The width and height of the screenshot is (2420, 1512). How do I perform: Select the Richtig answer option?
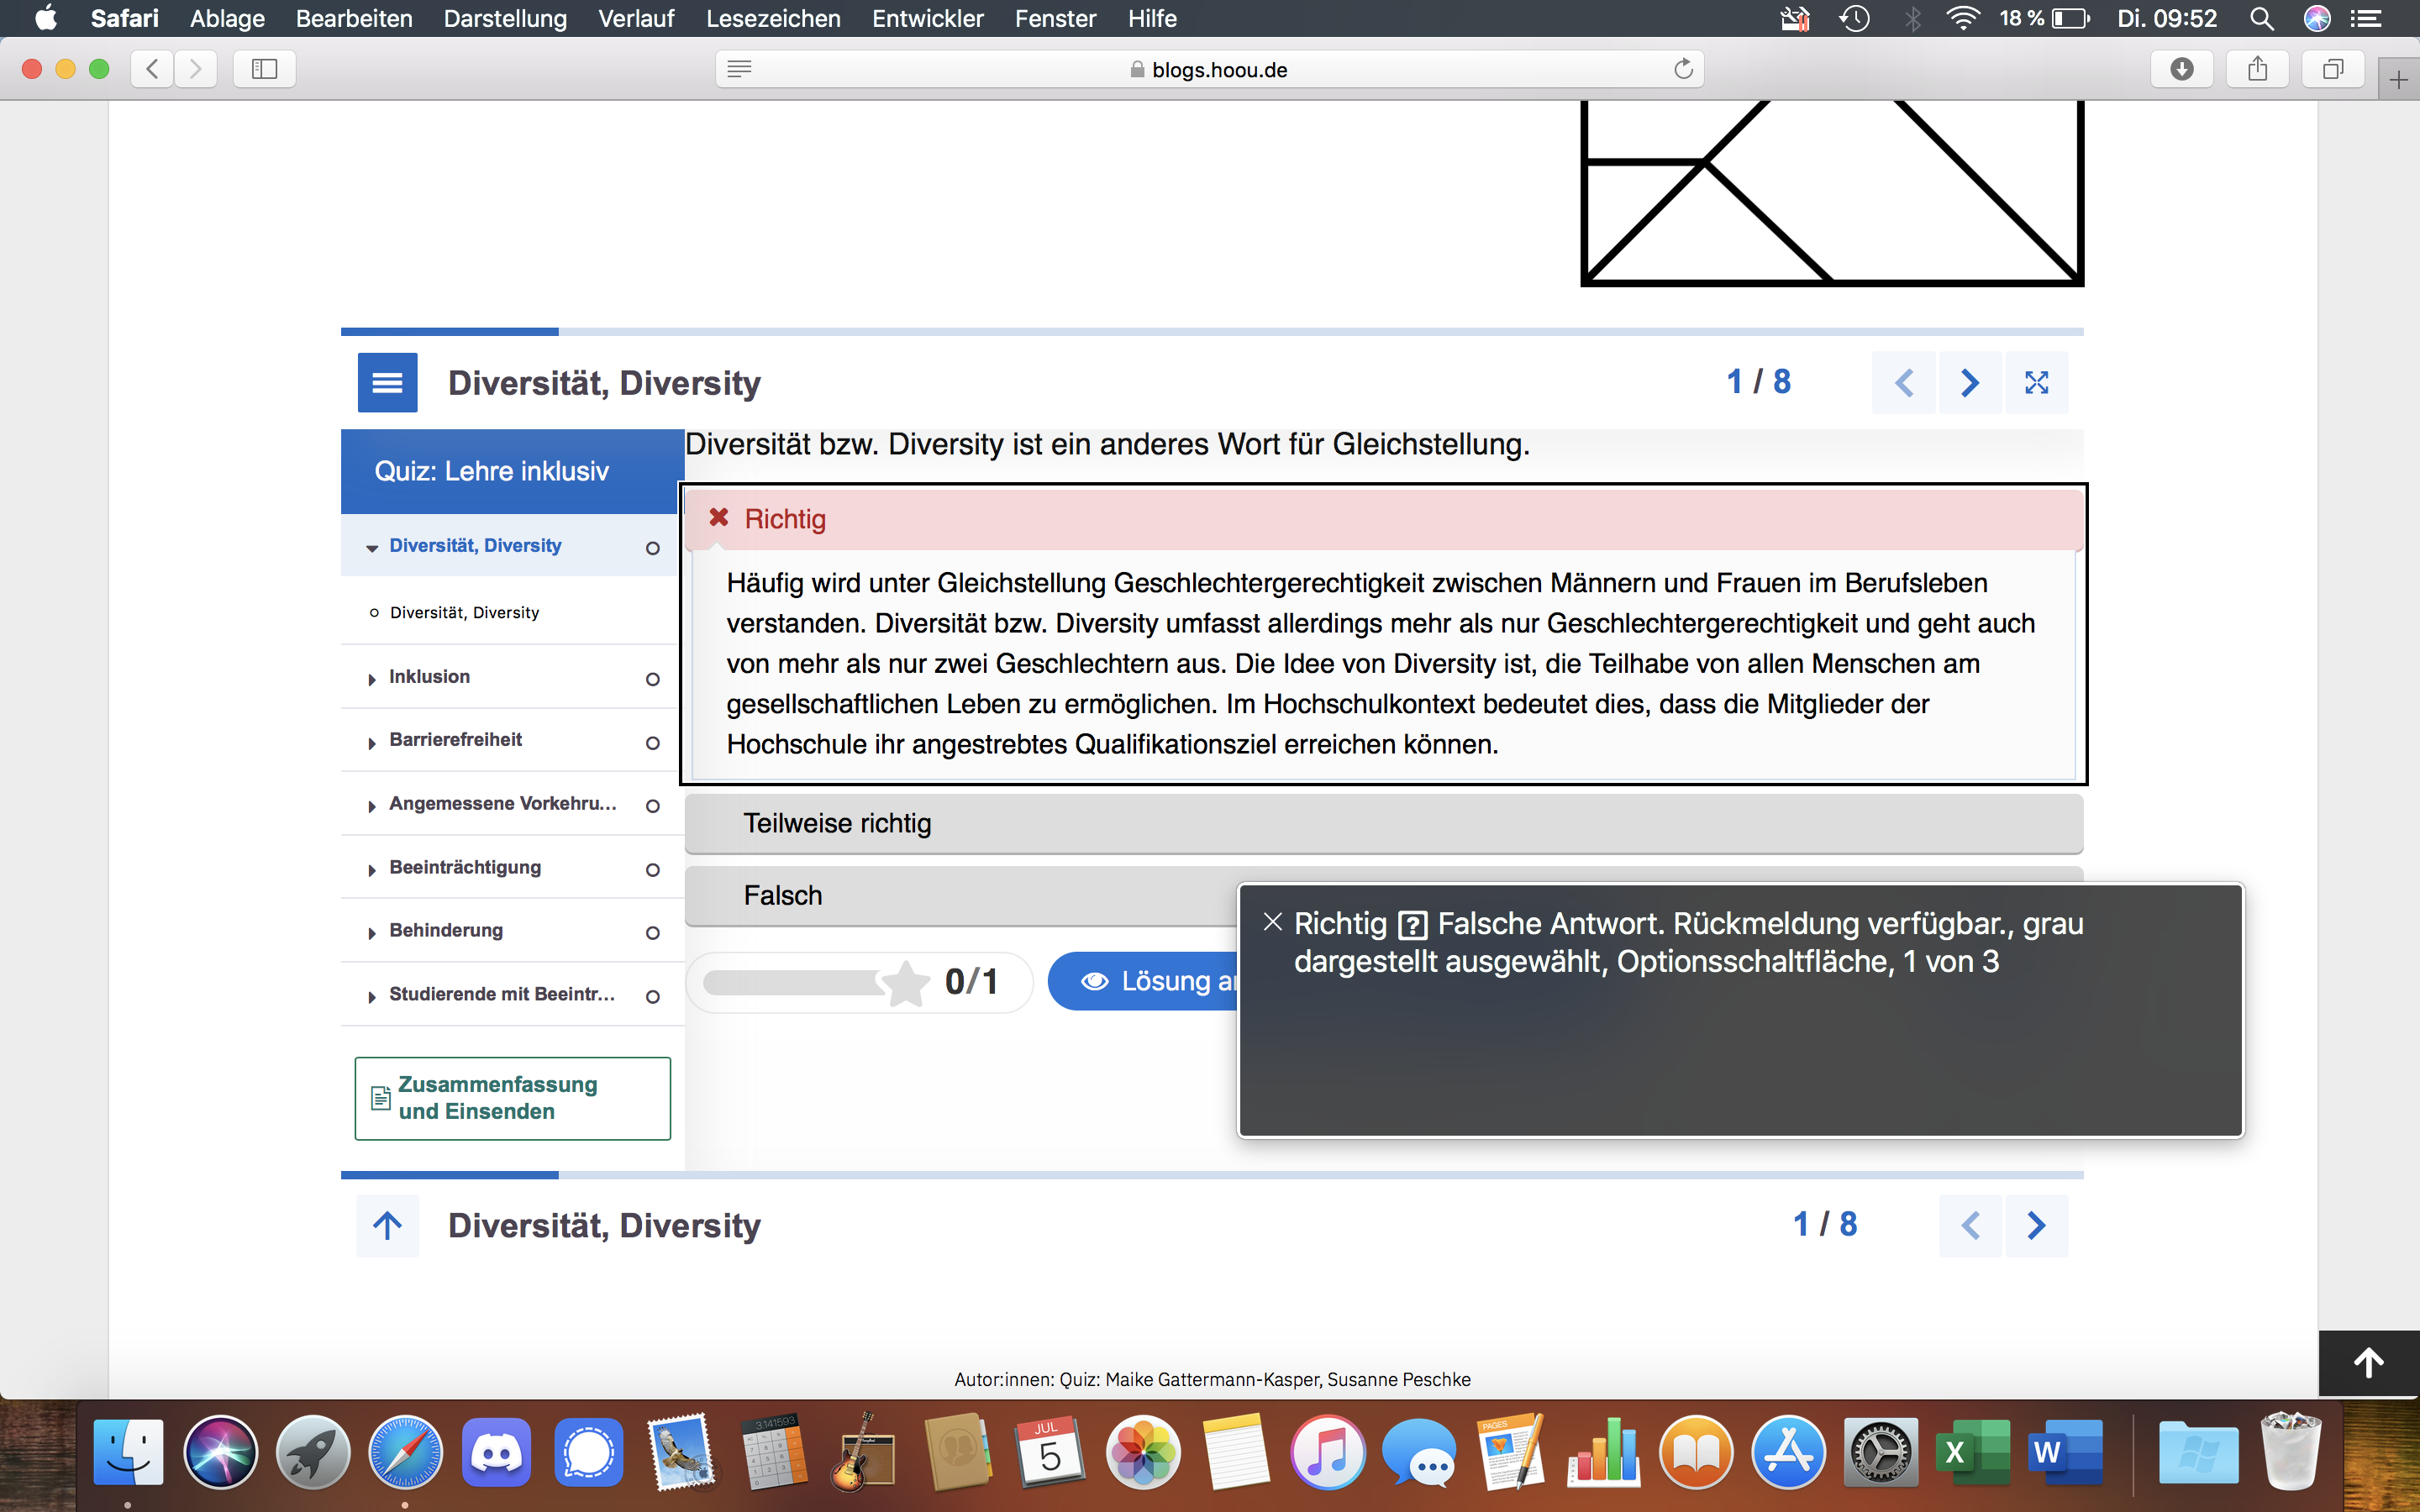point(1384,519)
